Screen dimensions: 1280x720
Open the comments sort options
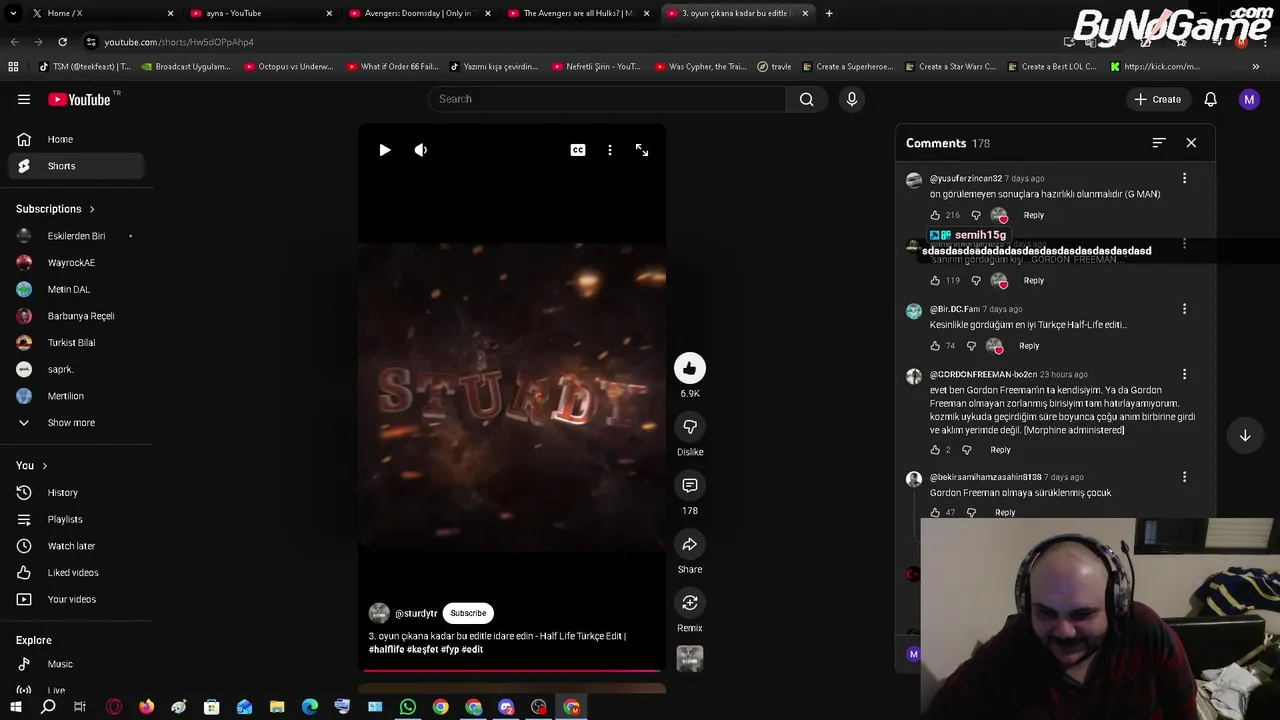[1158, 143]
